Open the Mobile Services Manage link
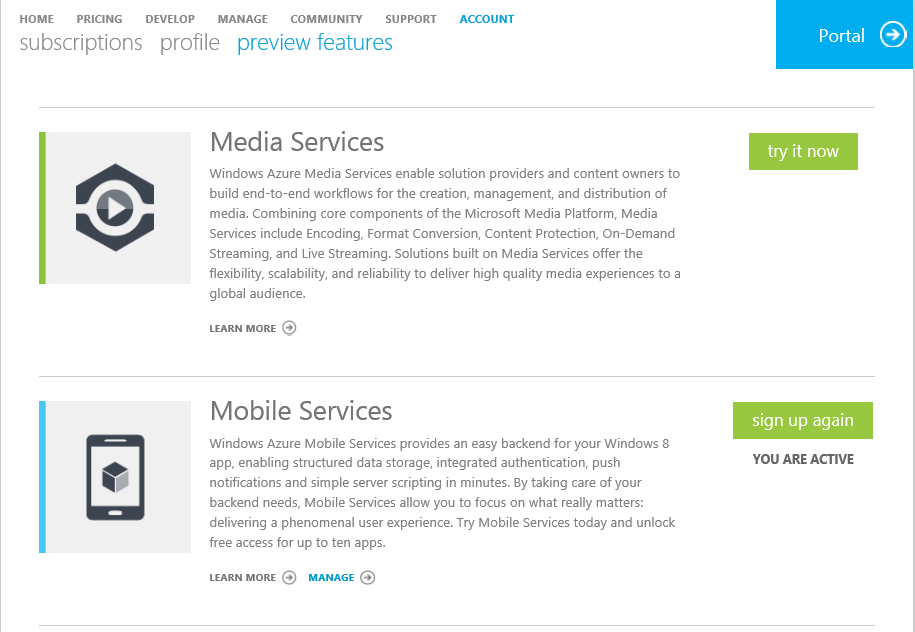The width and height of the screenshot is (915, 632). pos(331,578)
